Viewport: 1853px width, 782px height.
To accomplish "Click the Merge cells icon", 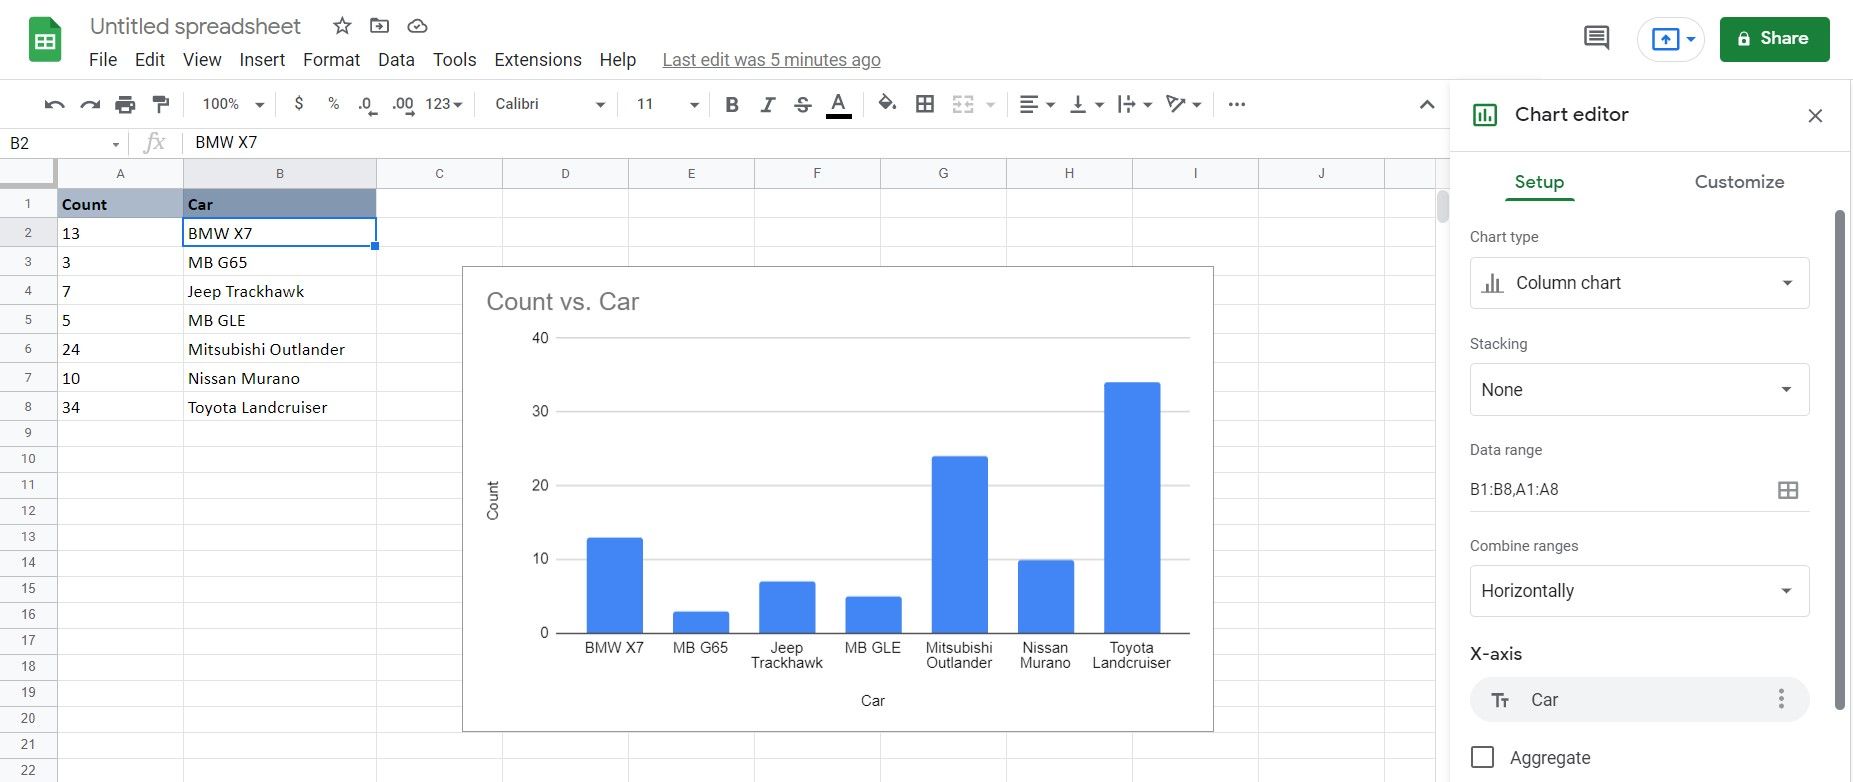I will pyautogui.click(x=963, y=104).
